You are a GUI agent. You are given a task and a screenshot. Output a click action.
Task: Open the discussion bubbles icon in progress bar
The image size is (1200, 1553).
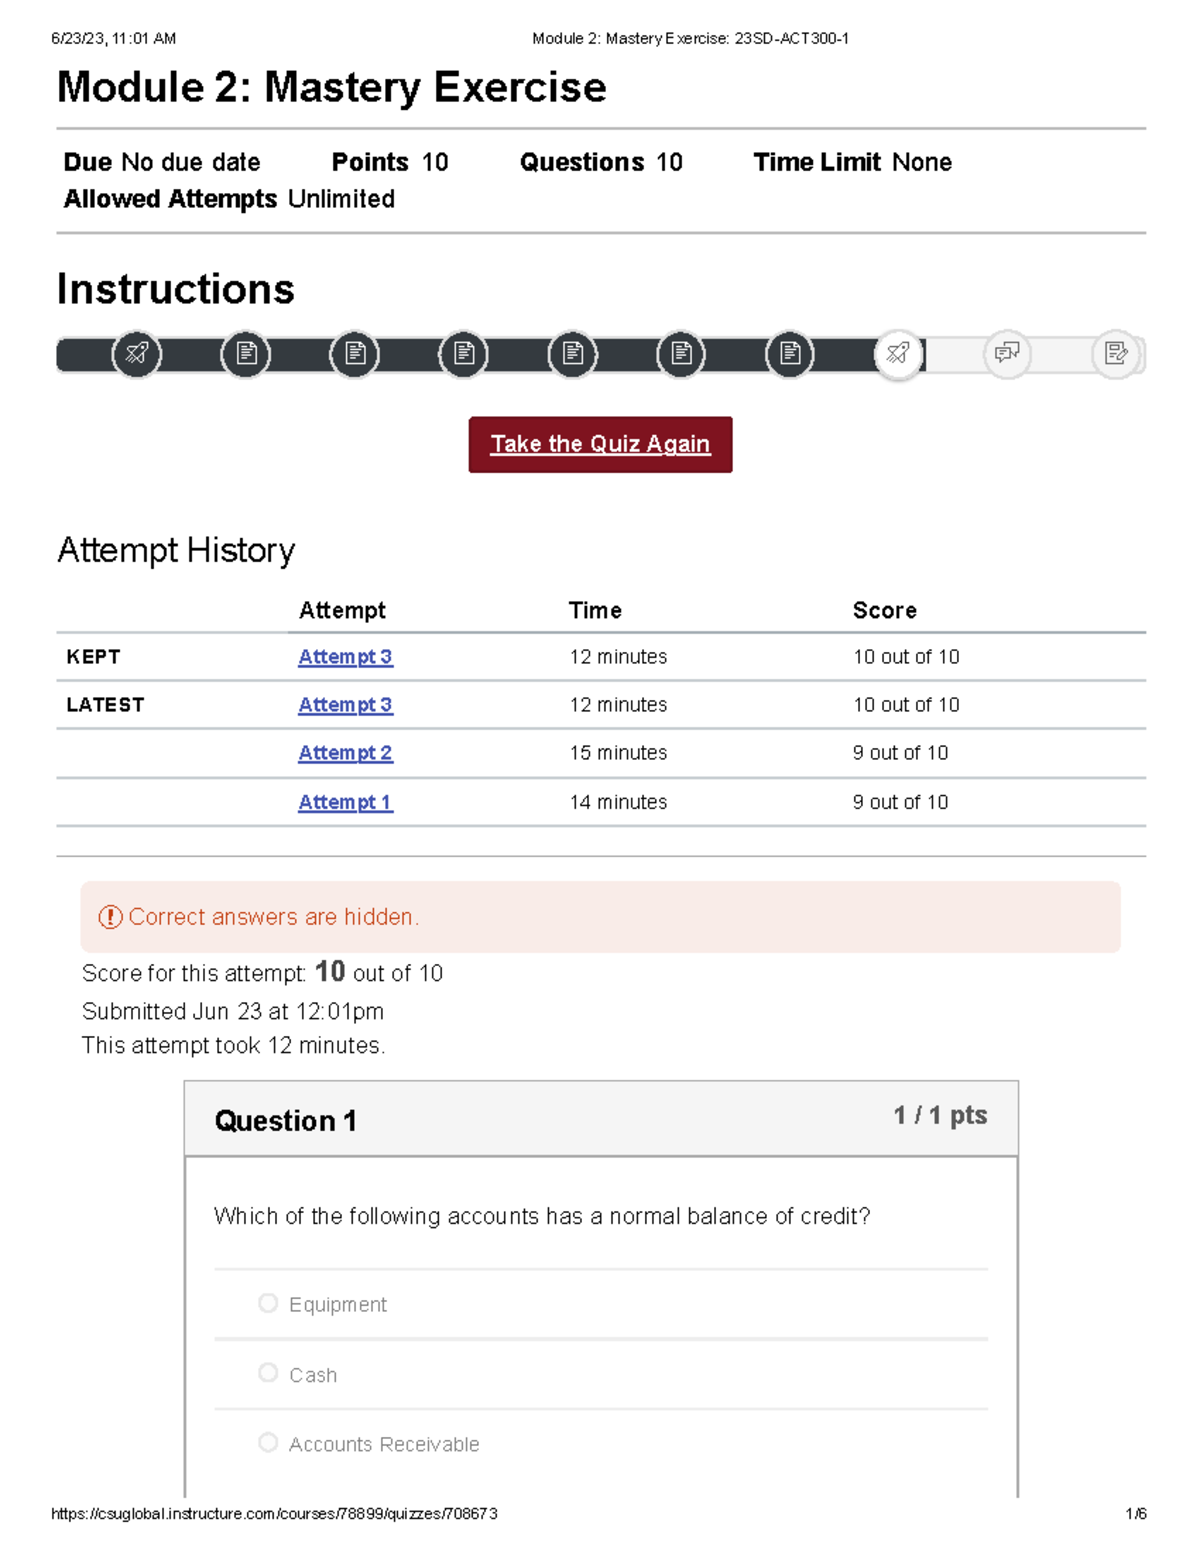tap(1007, 354)
